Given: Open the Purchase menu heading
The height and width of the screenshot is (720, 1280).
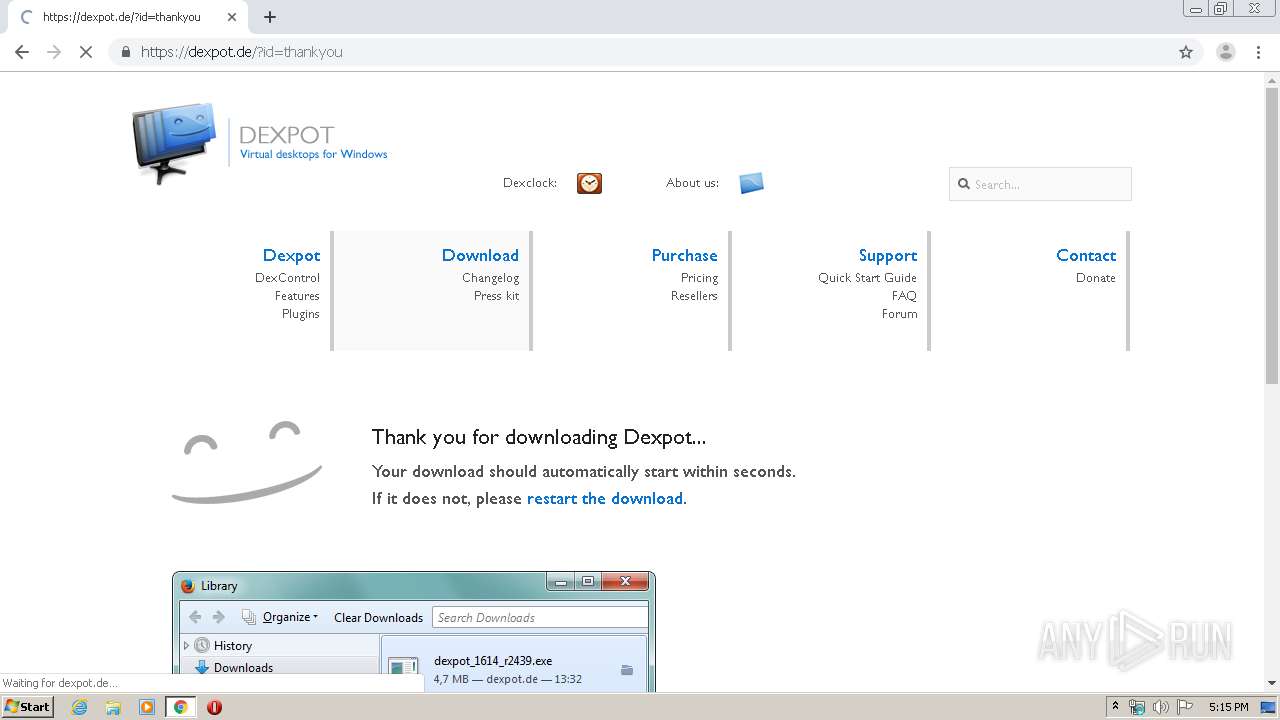Looking at the screenshot, I should 685,255.
